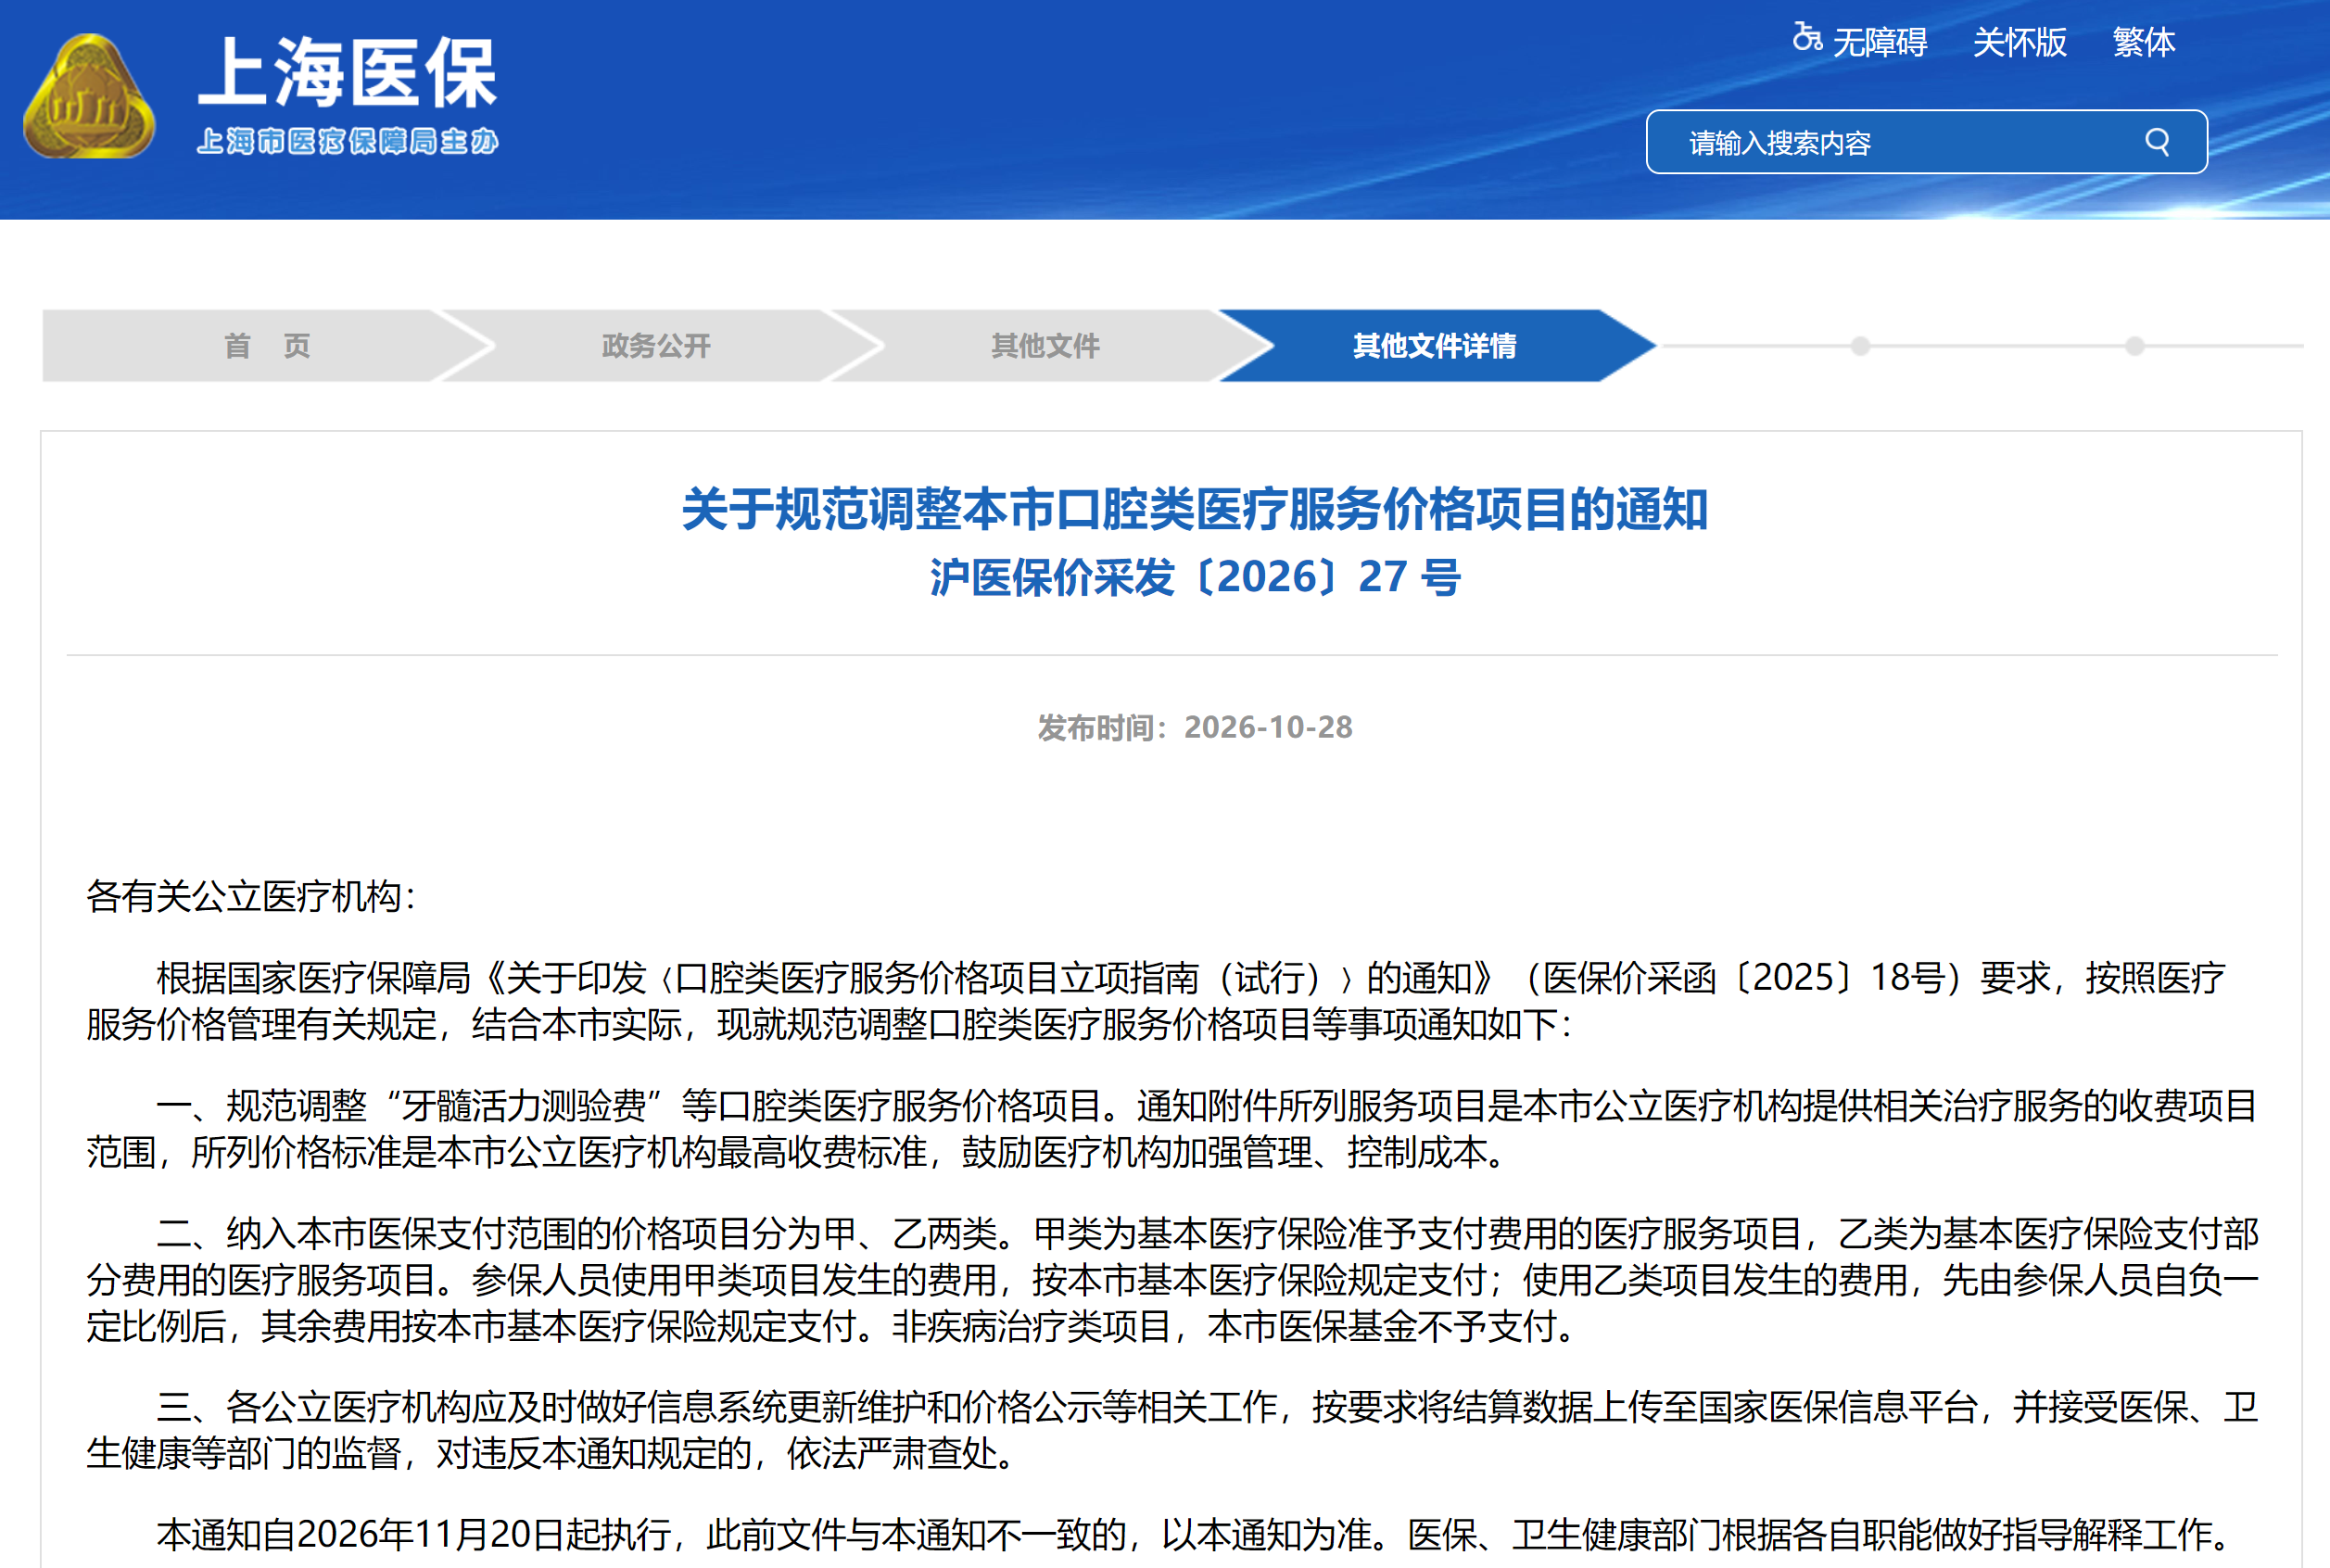Click the publish date 2026-10-28
This screenshot has width=2330, height=1568.
pyautogui.click(x=1268, y=727)
